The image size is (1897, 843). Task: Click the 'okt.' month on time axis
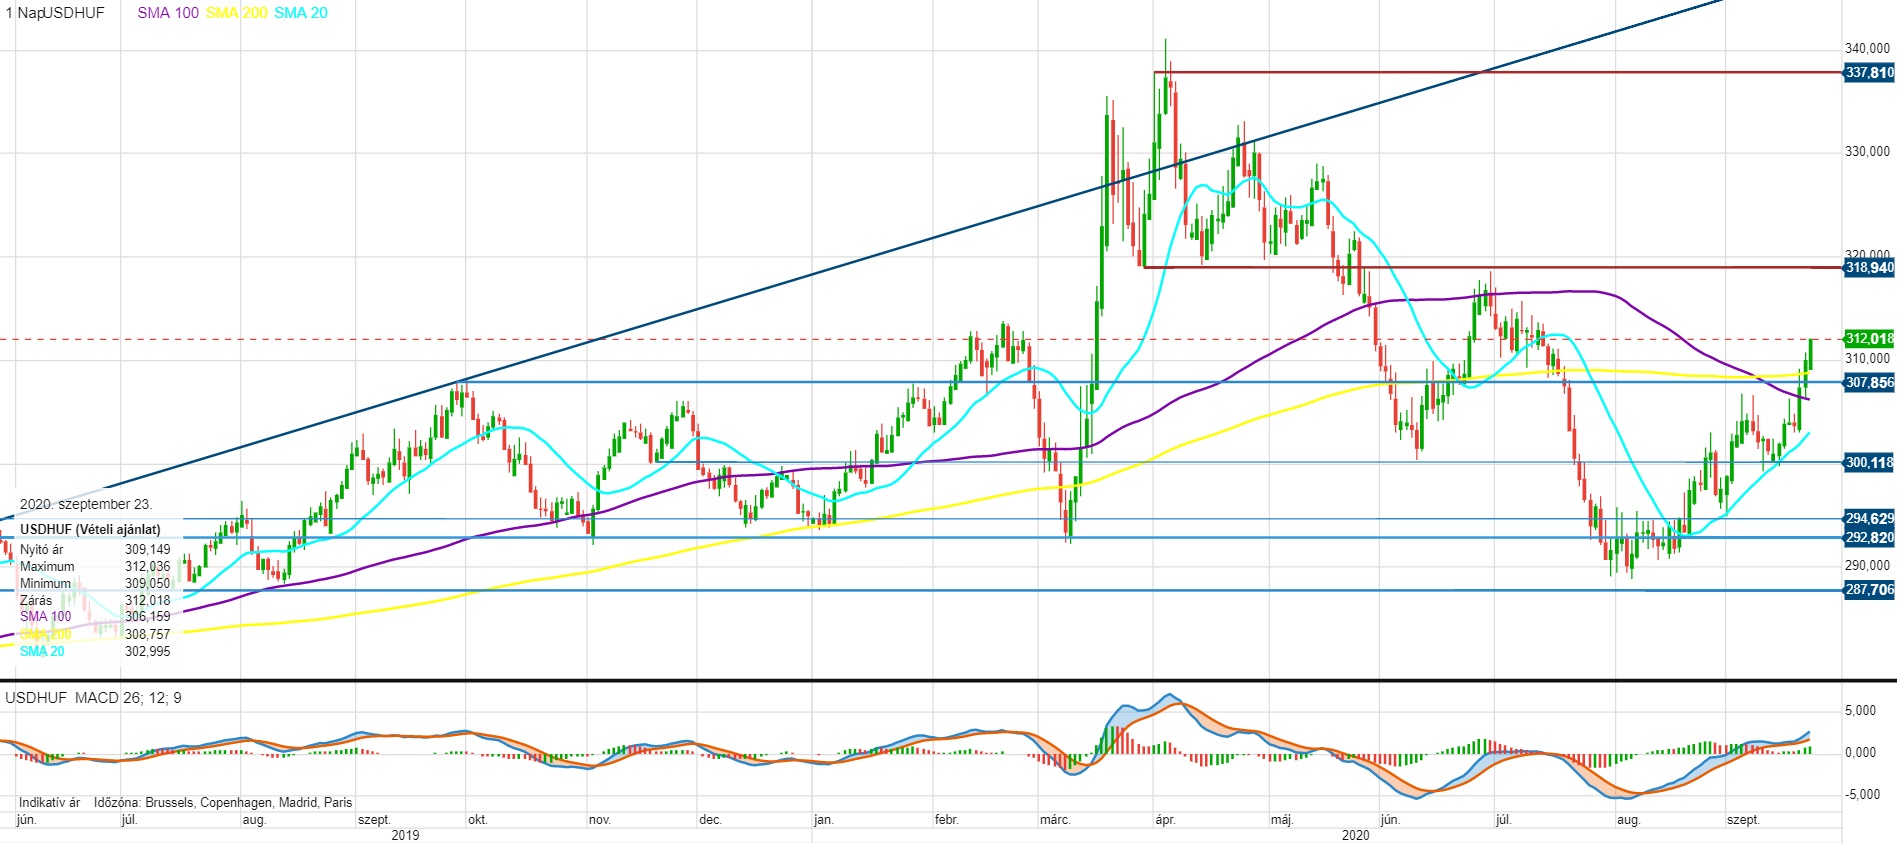(478, 820)
